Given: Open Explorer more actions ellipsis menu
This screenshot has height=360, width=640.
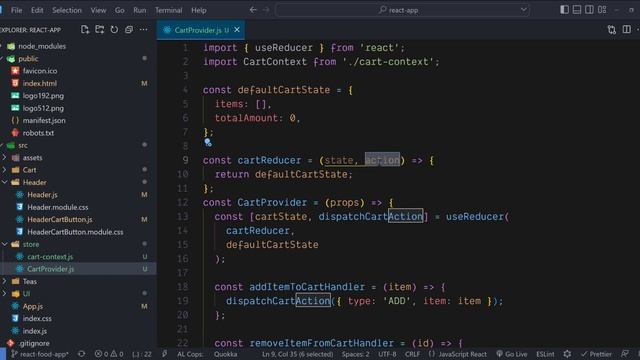Looking at the screenshot, I should point(144,29).
